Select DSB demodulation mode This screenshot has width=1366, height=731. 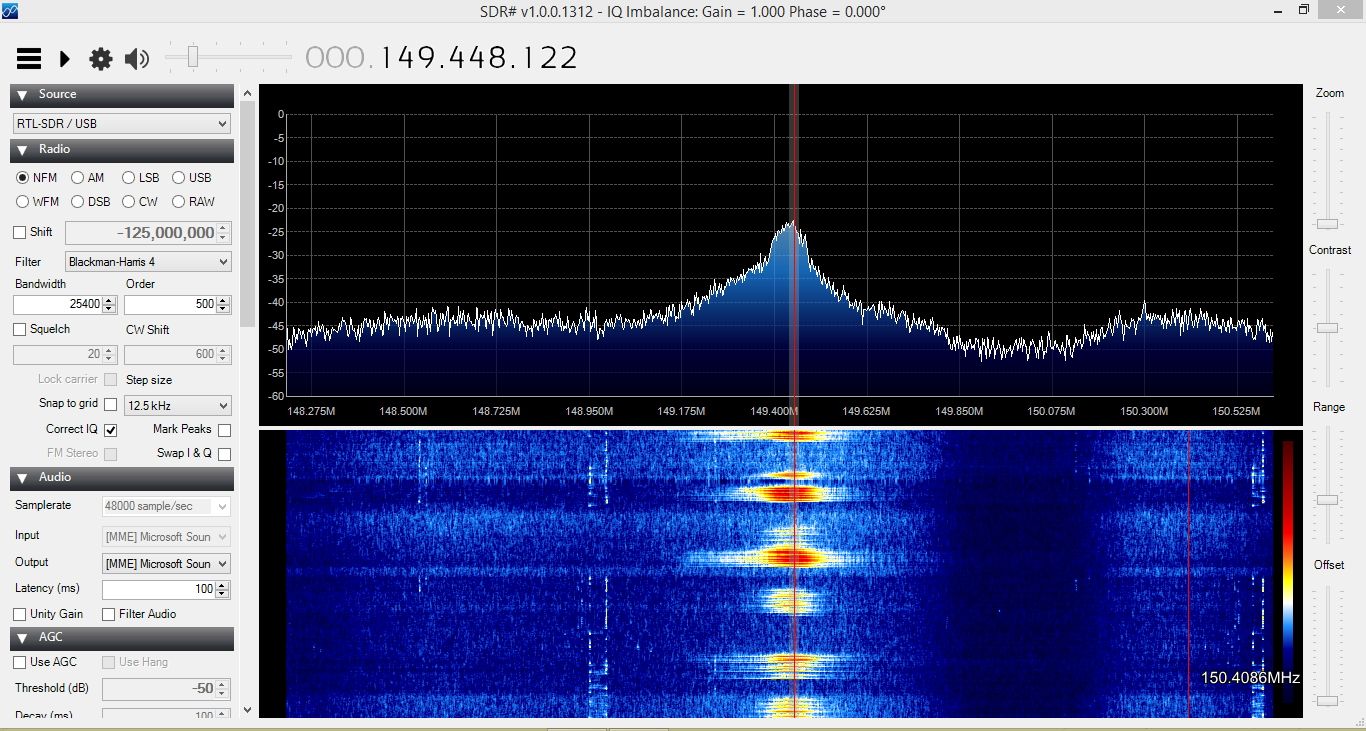coord(91,202)
